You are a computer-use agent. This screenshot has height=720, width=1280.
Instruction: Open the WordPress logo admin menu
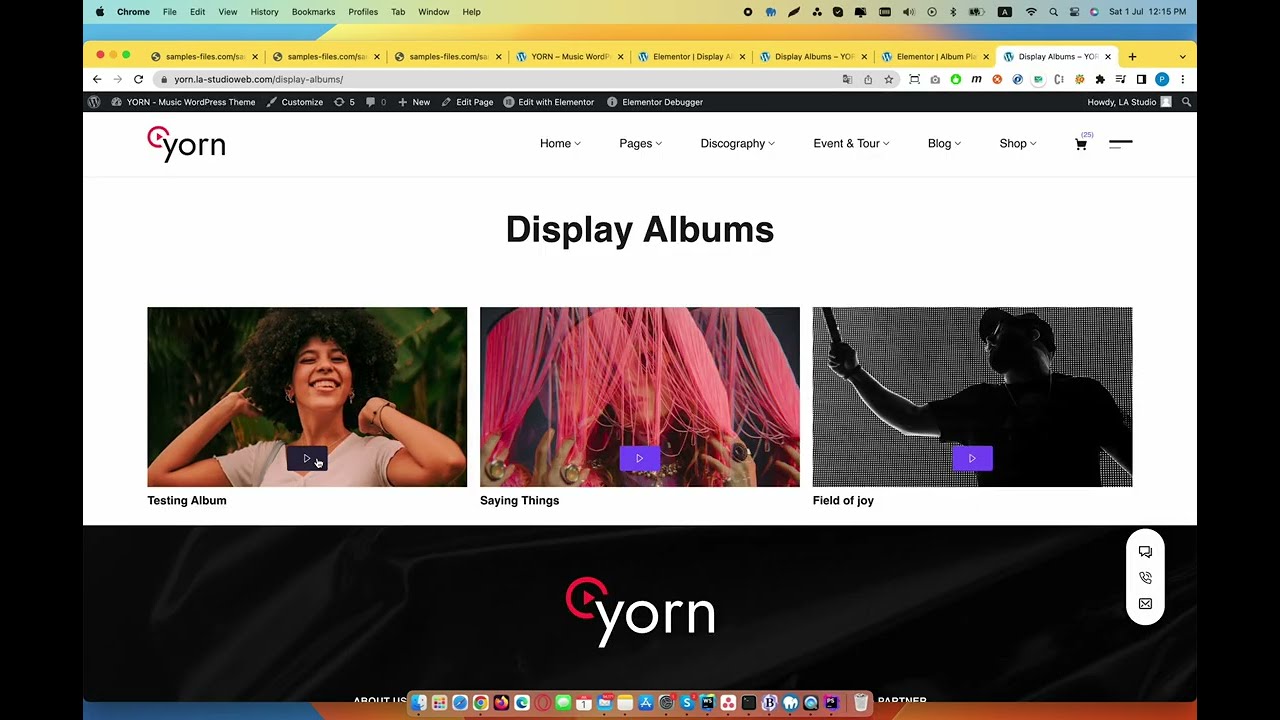94,102
